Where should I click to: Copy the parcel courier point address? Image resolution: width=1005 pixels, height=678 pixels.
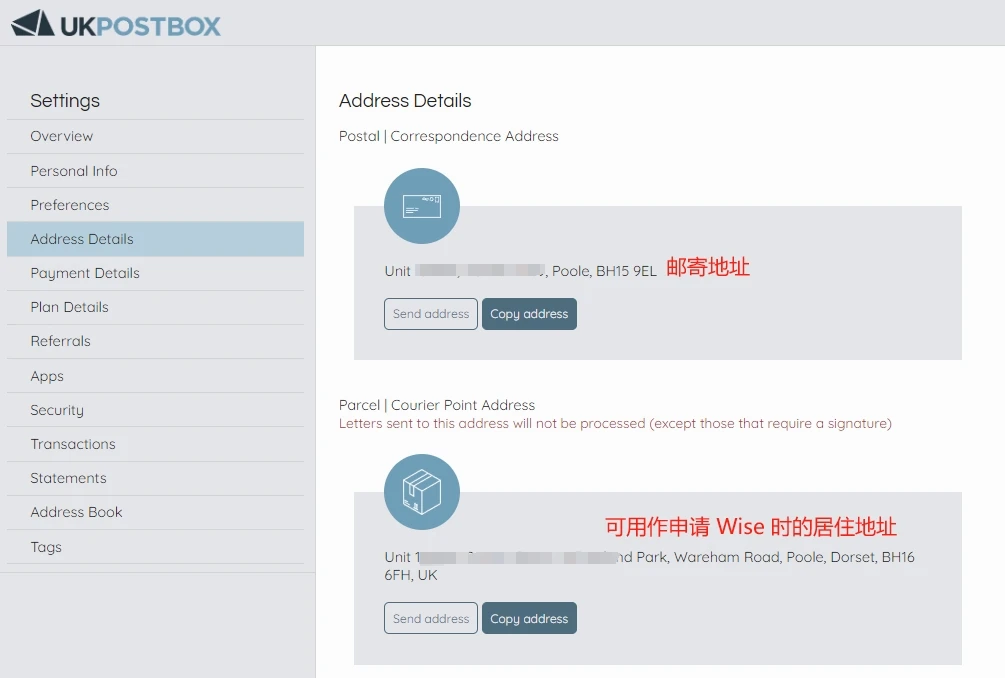pyautogui.click(x=529, y=619)
